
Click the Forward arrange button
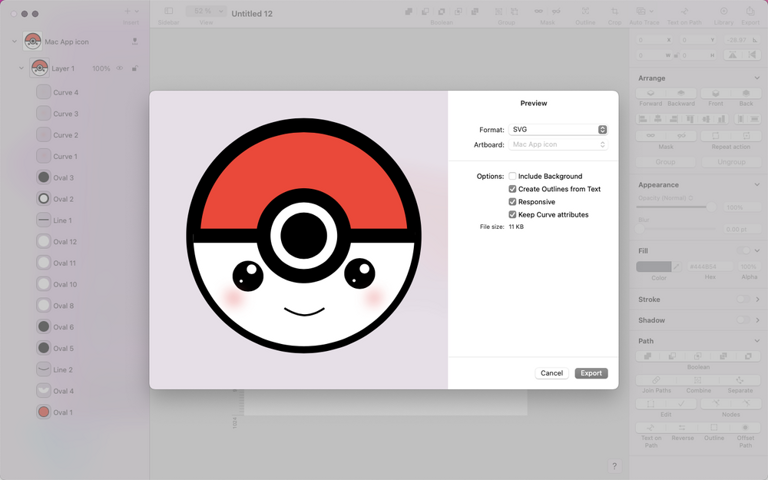pyautogui.click(x=650, y=93)
